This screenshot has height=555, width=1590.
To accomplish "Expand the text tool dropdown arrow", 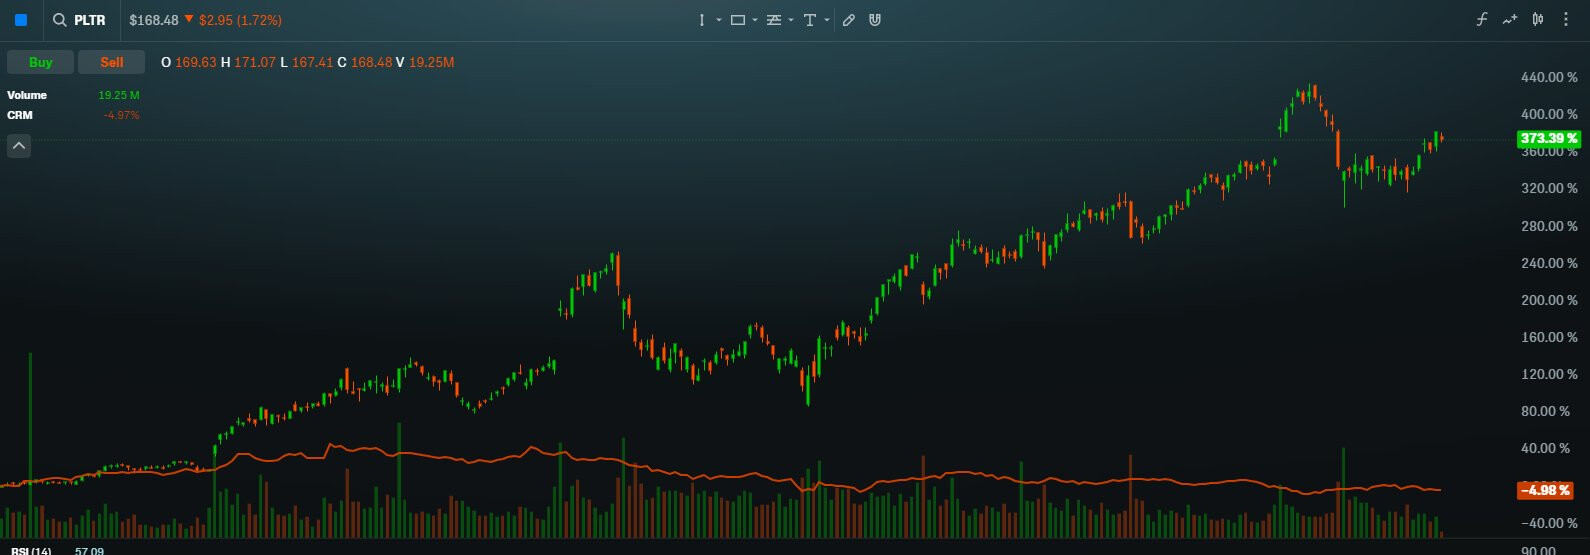I will coord(827,20).
